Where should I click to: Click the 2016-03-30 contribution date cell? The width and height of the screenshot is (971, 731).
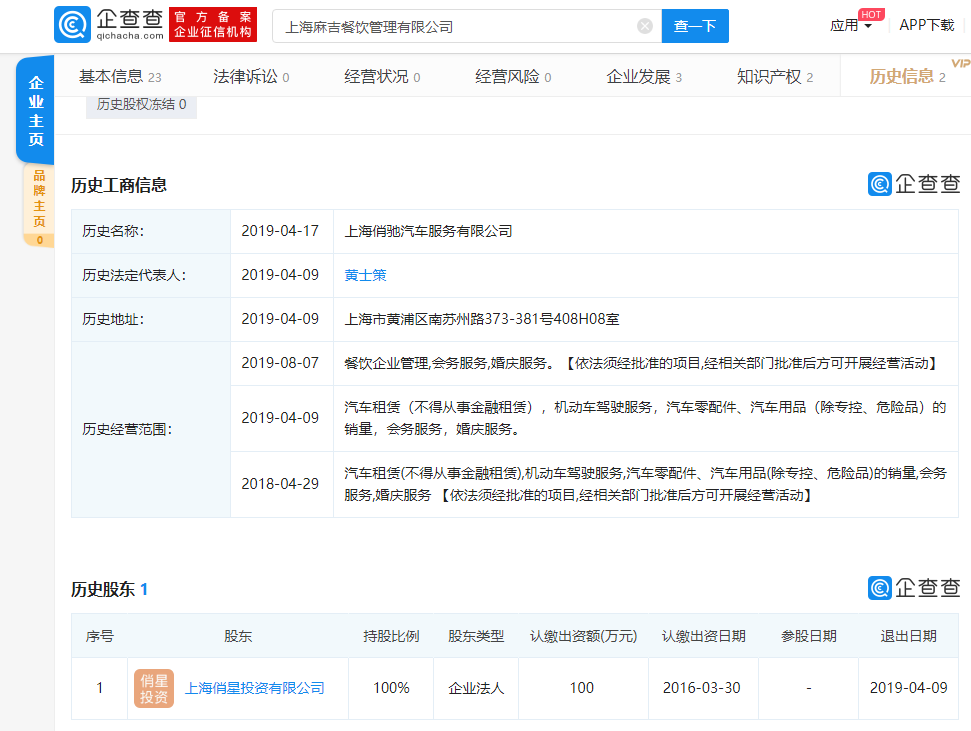(x=702, y=688)
